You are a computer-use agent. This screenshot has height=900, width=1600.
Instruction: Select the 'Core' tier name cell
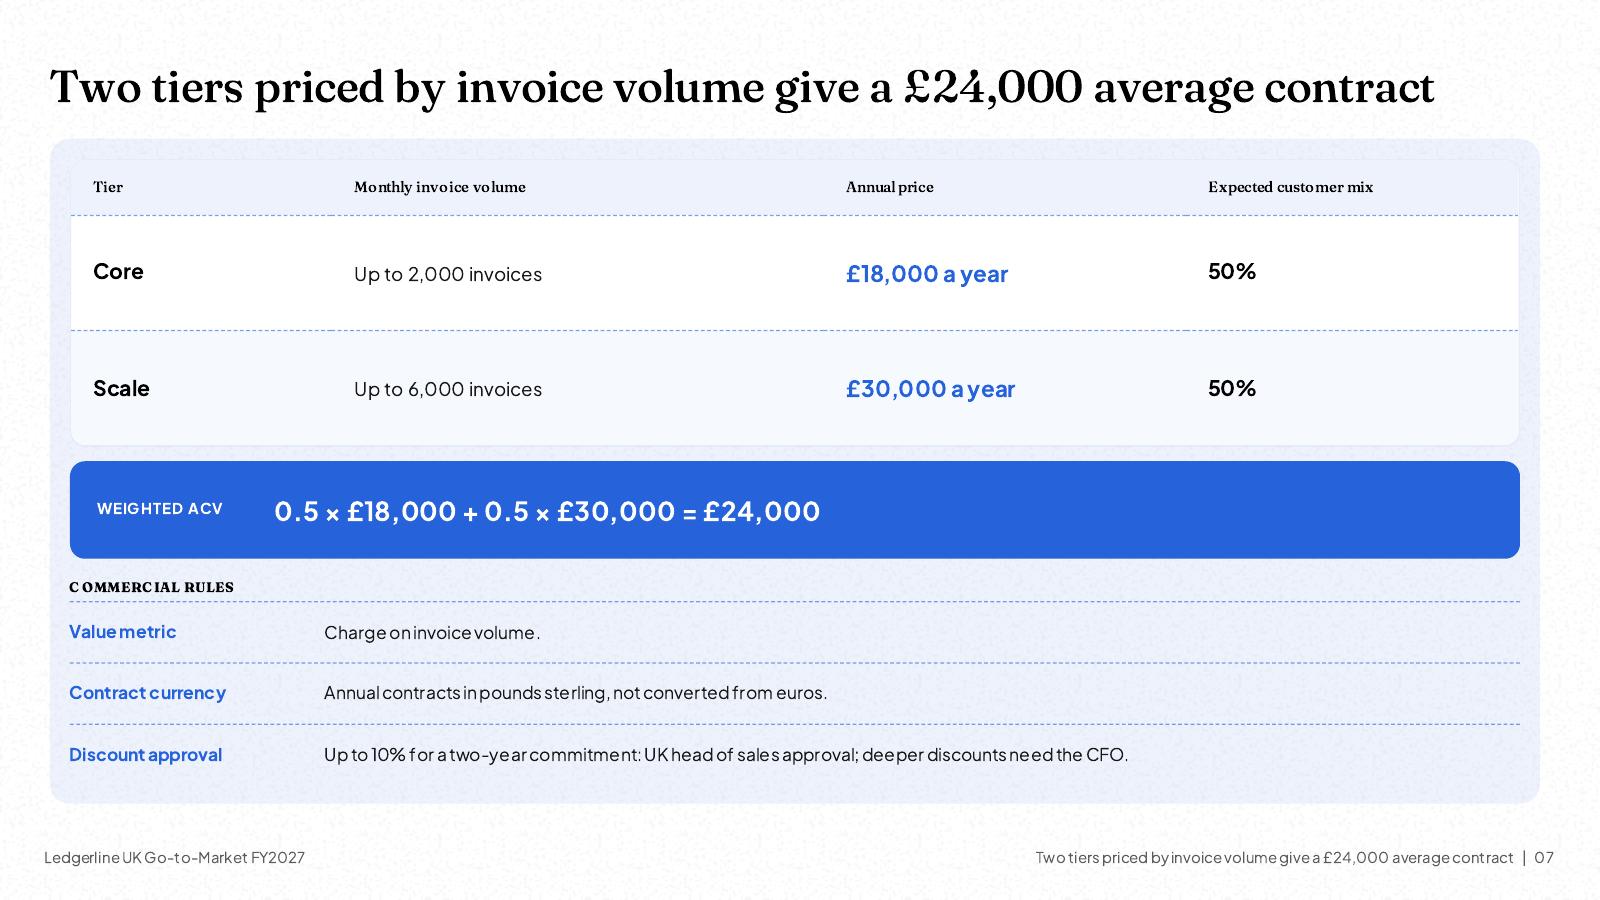point(118,272)
